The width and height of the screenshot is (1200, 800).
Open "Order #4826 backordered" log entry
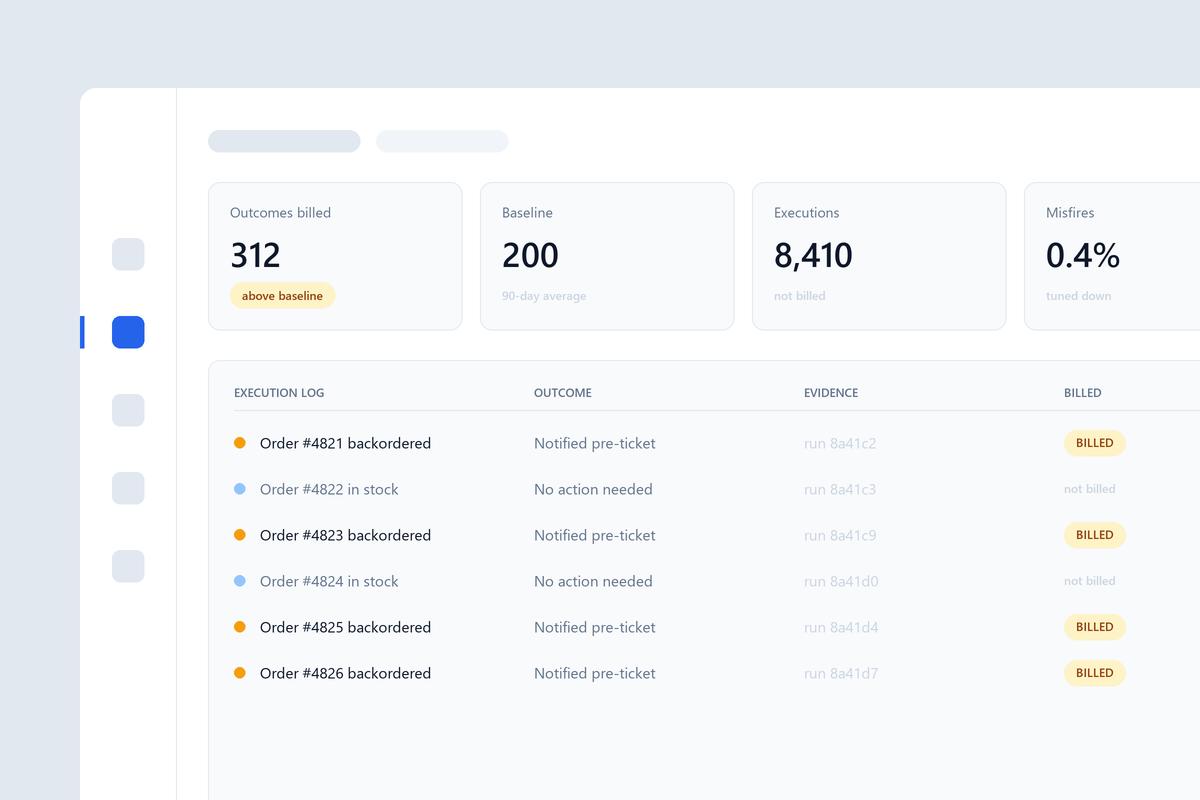(345, 673)
